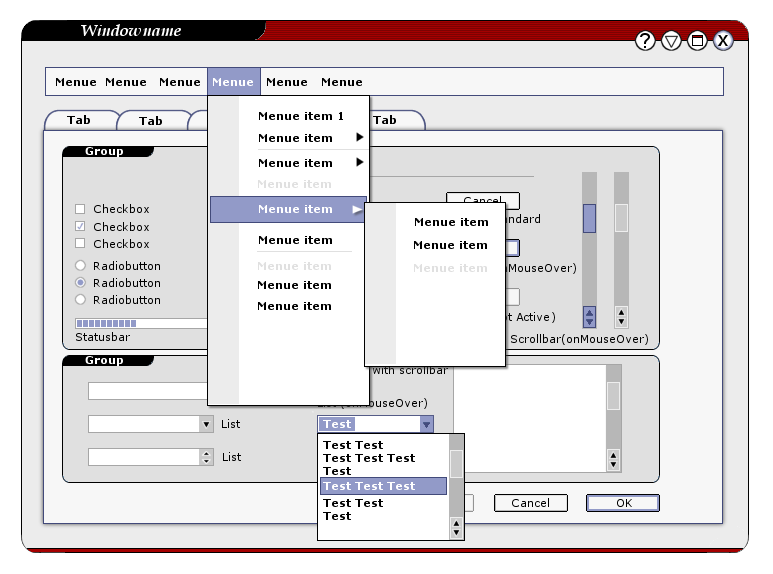The height and width of the screenshot is (574, 773).
Task: Choose the top Menue item in the submenu
Action: (451, 222)
